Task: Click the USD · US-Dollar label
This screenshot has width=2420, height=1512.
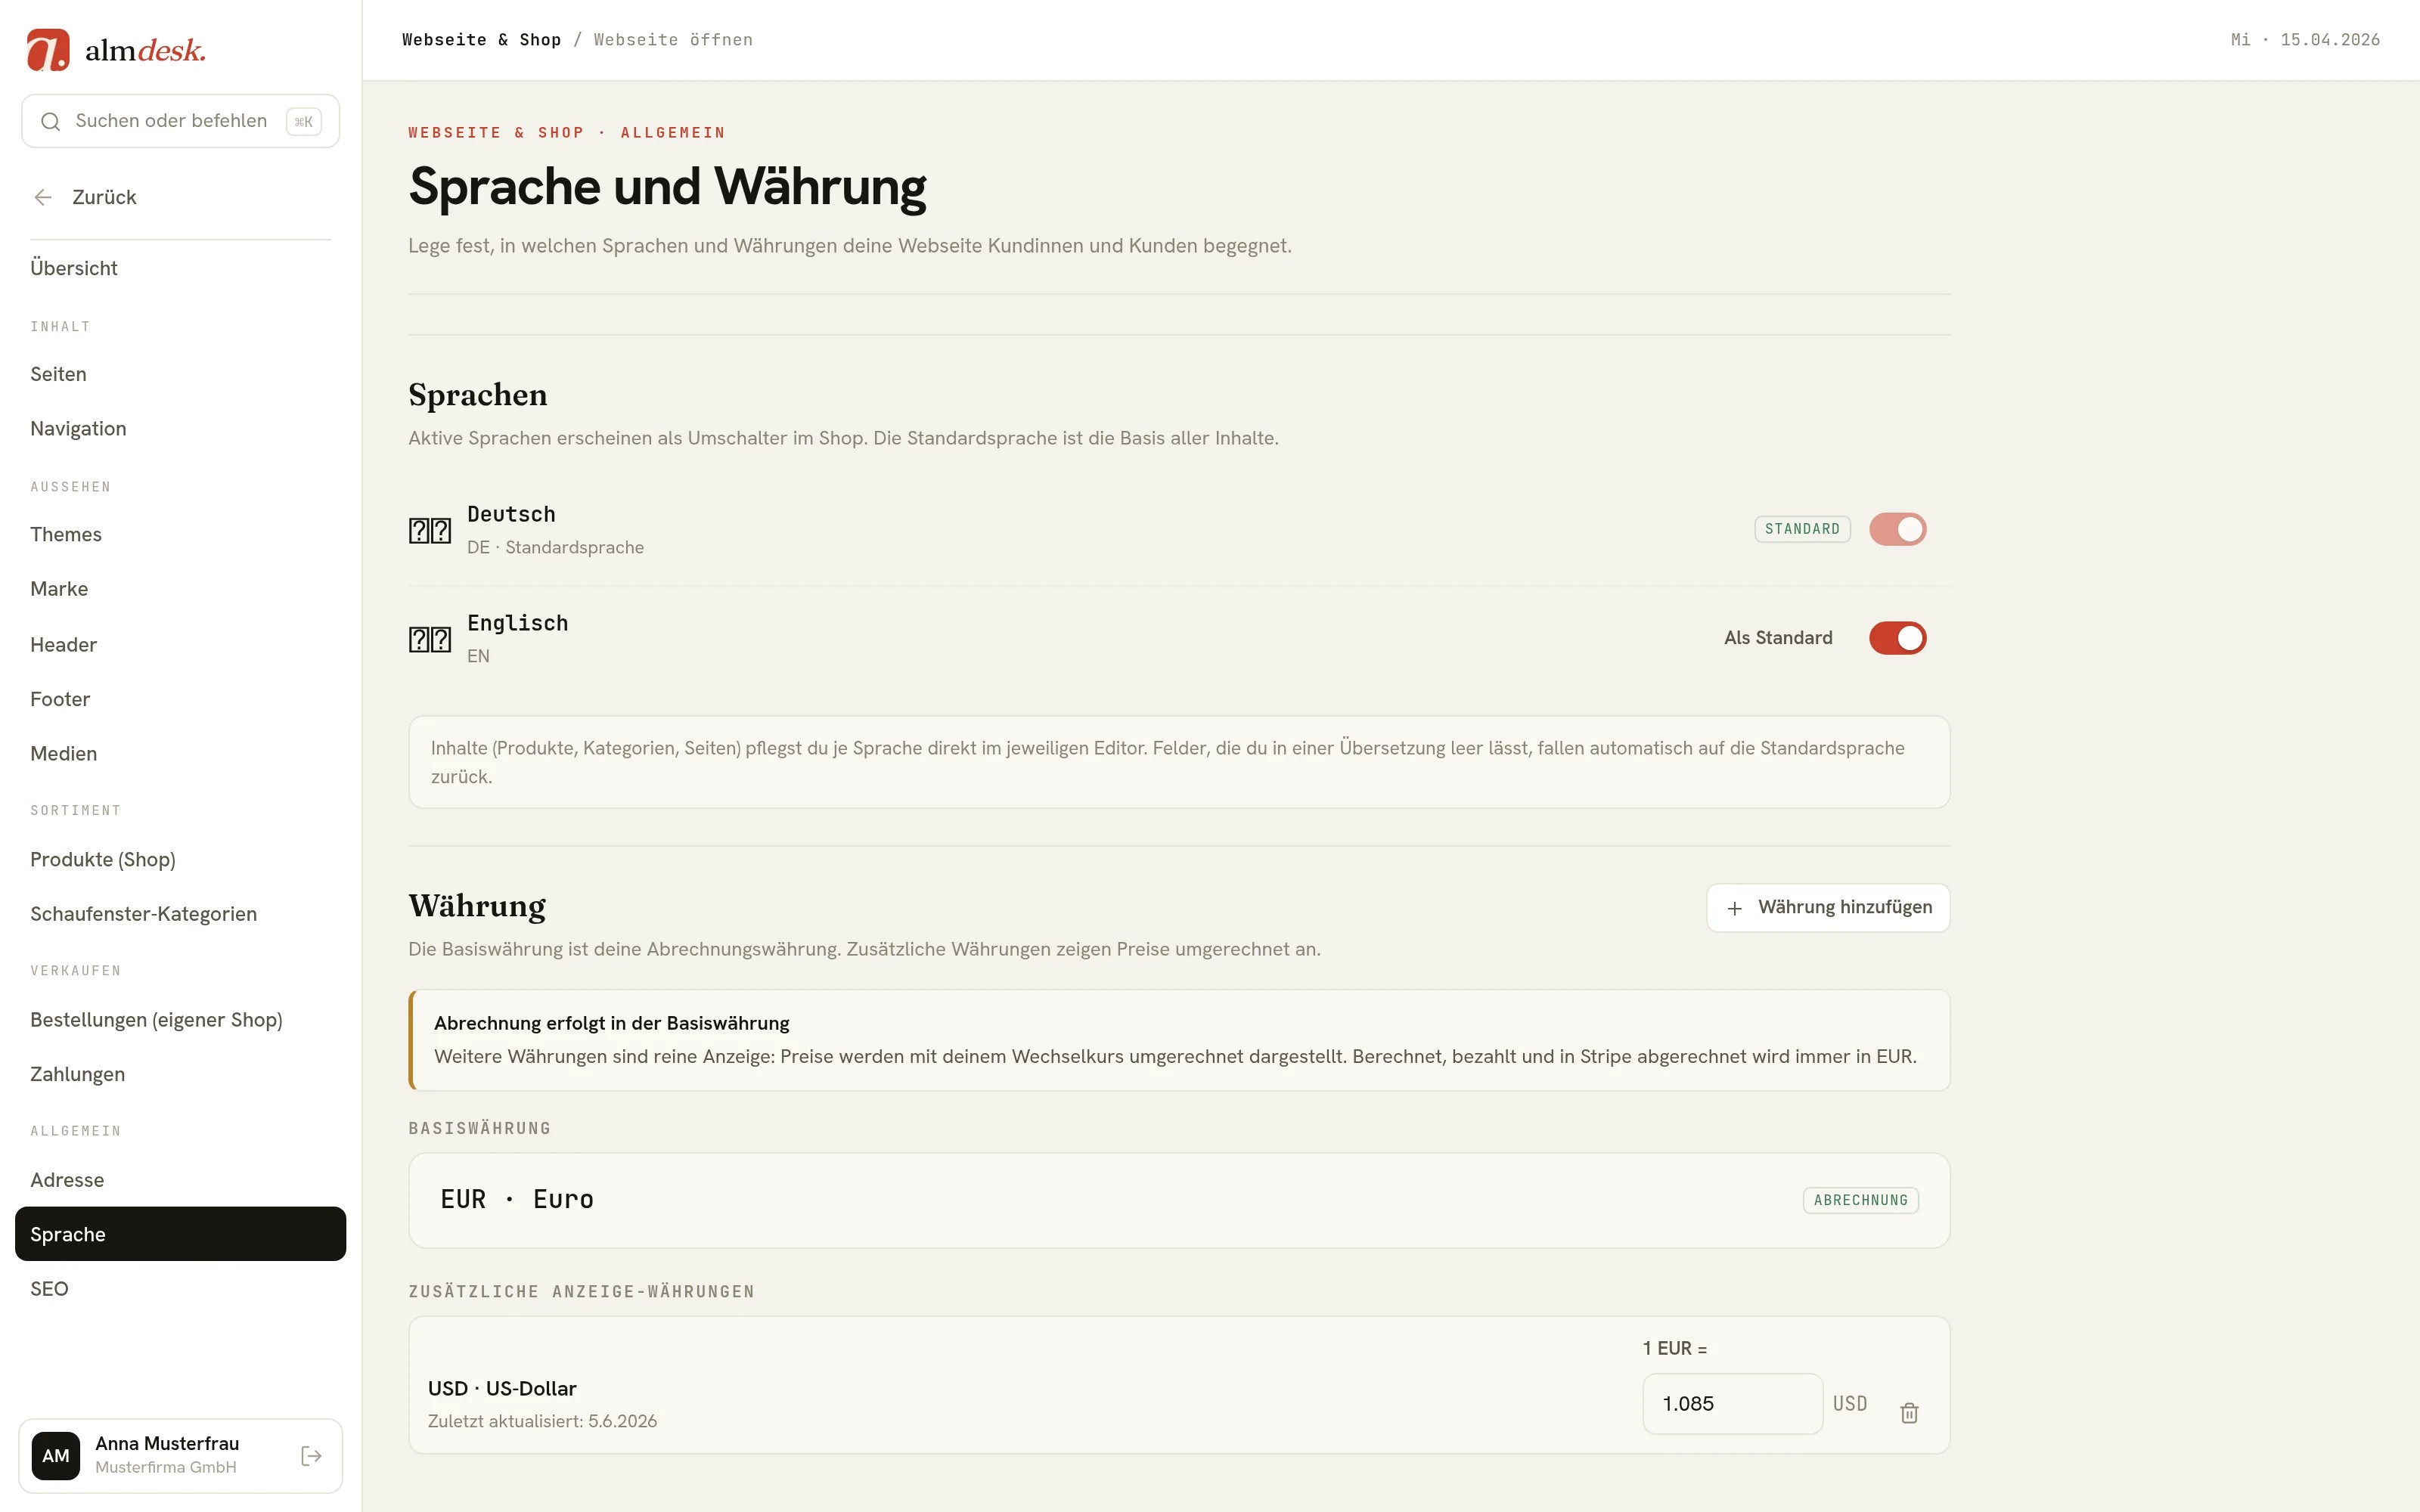Action: [x=502, y=1389]
